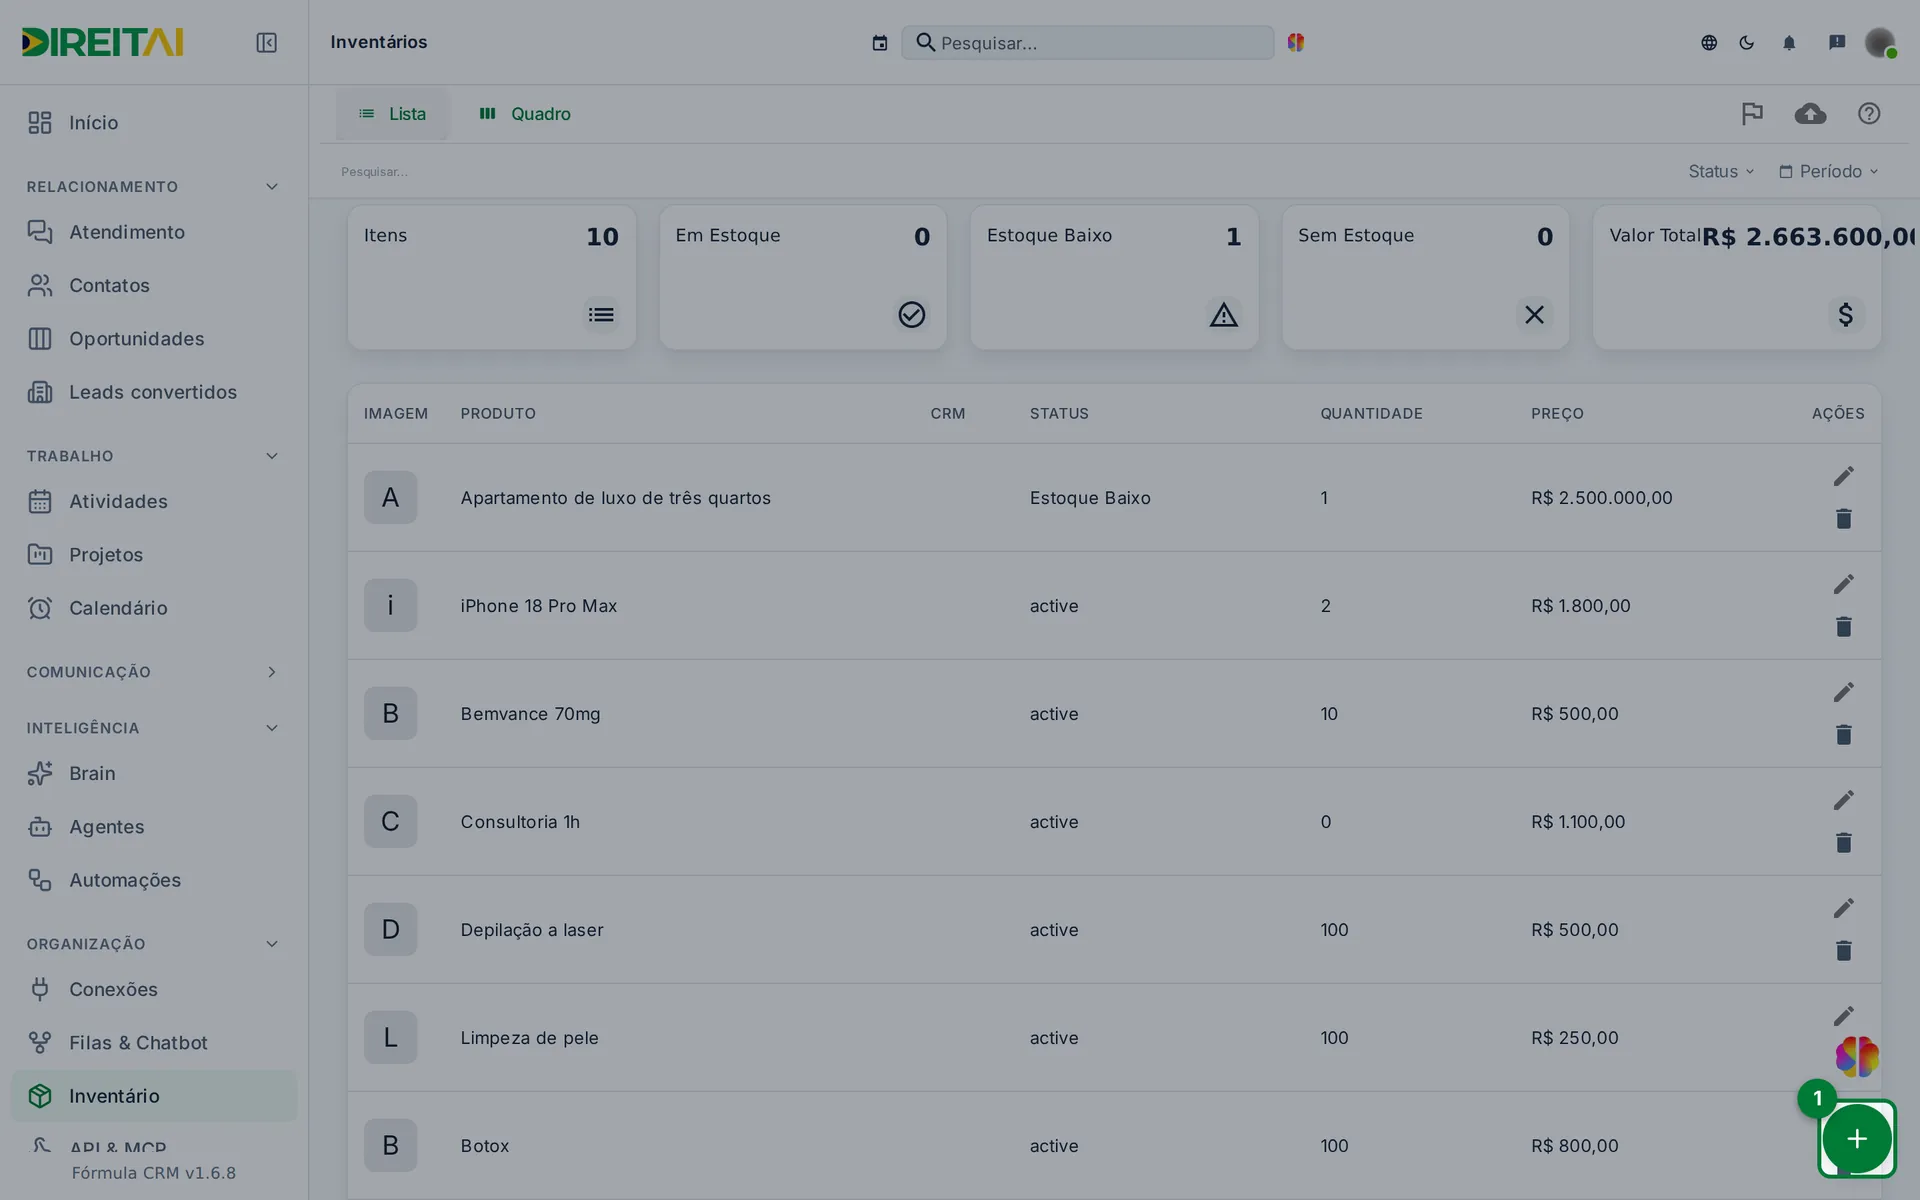Image resolution: width=1920 pixels, height=1200 pixels.
Task: Click the Botox product name
Action: (485, 1146)
